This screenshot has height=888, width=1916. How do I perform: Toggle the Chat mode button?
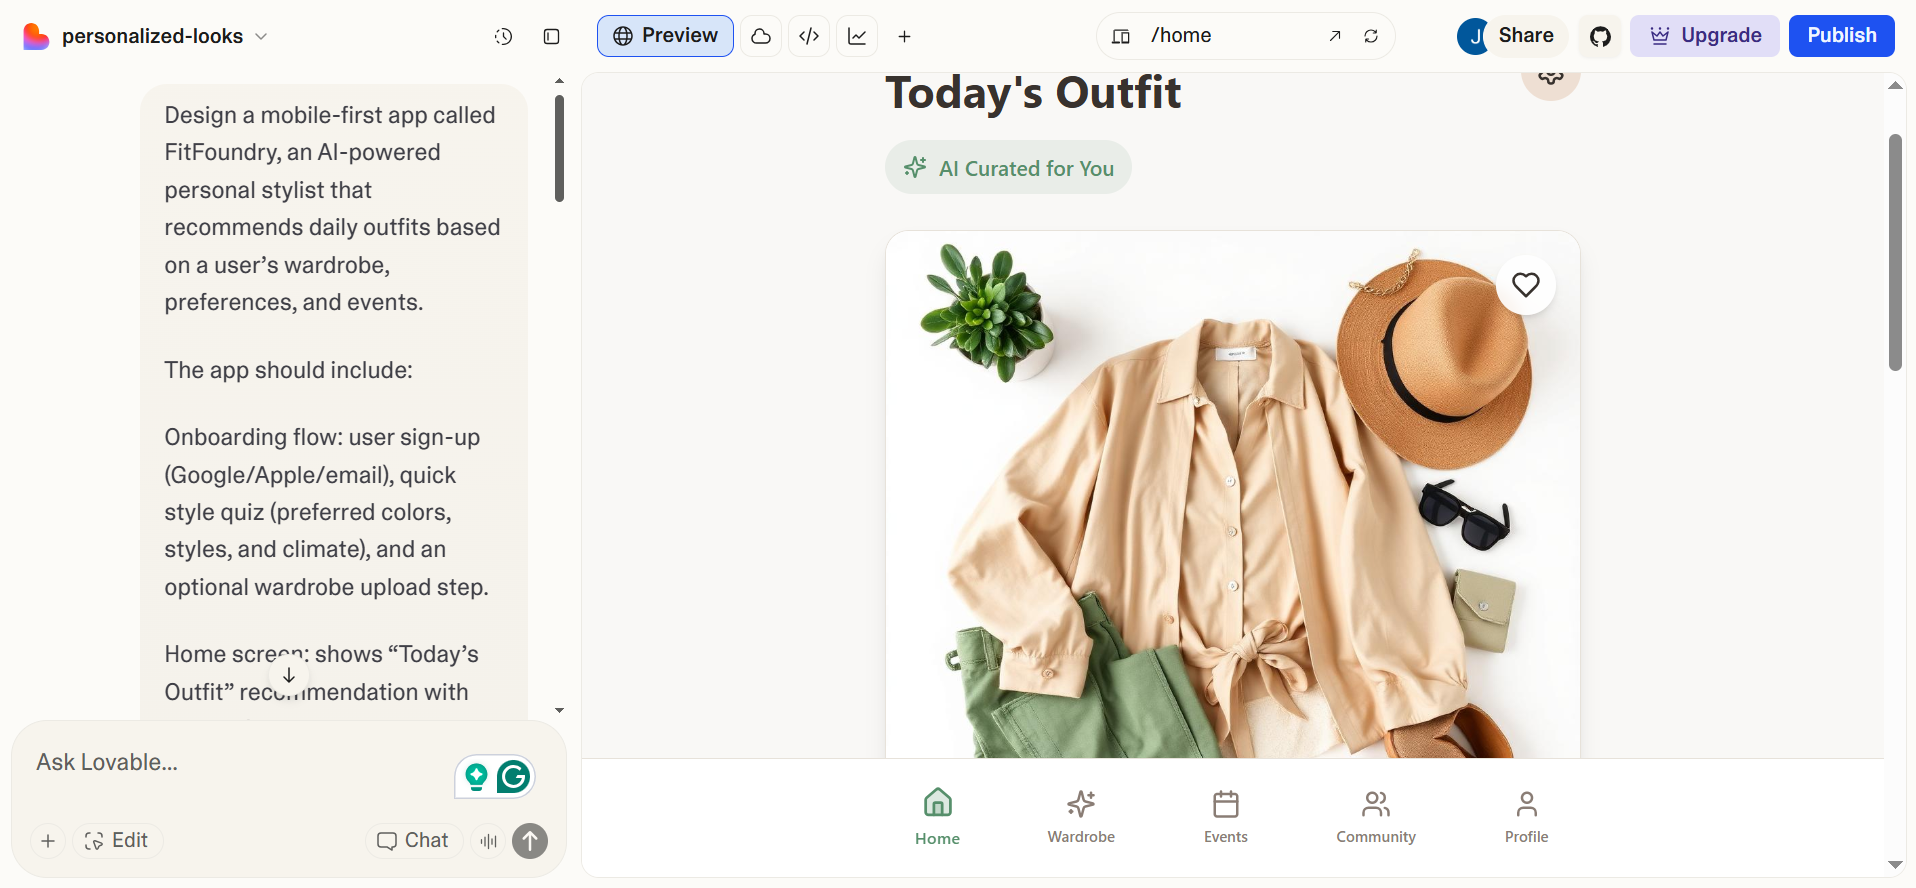coord(413,841)
